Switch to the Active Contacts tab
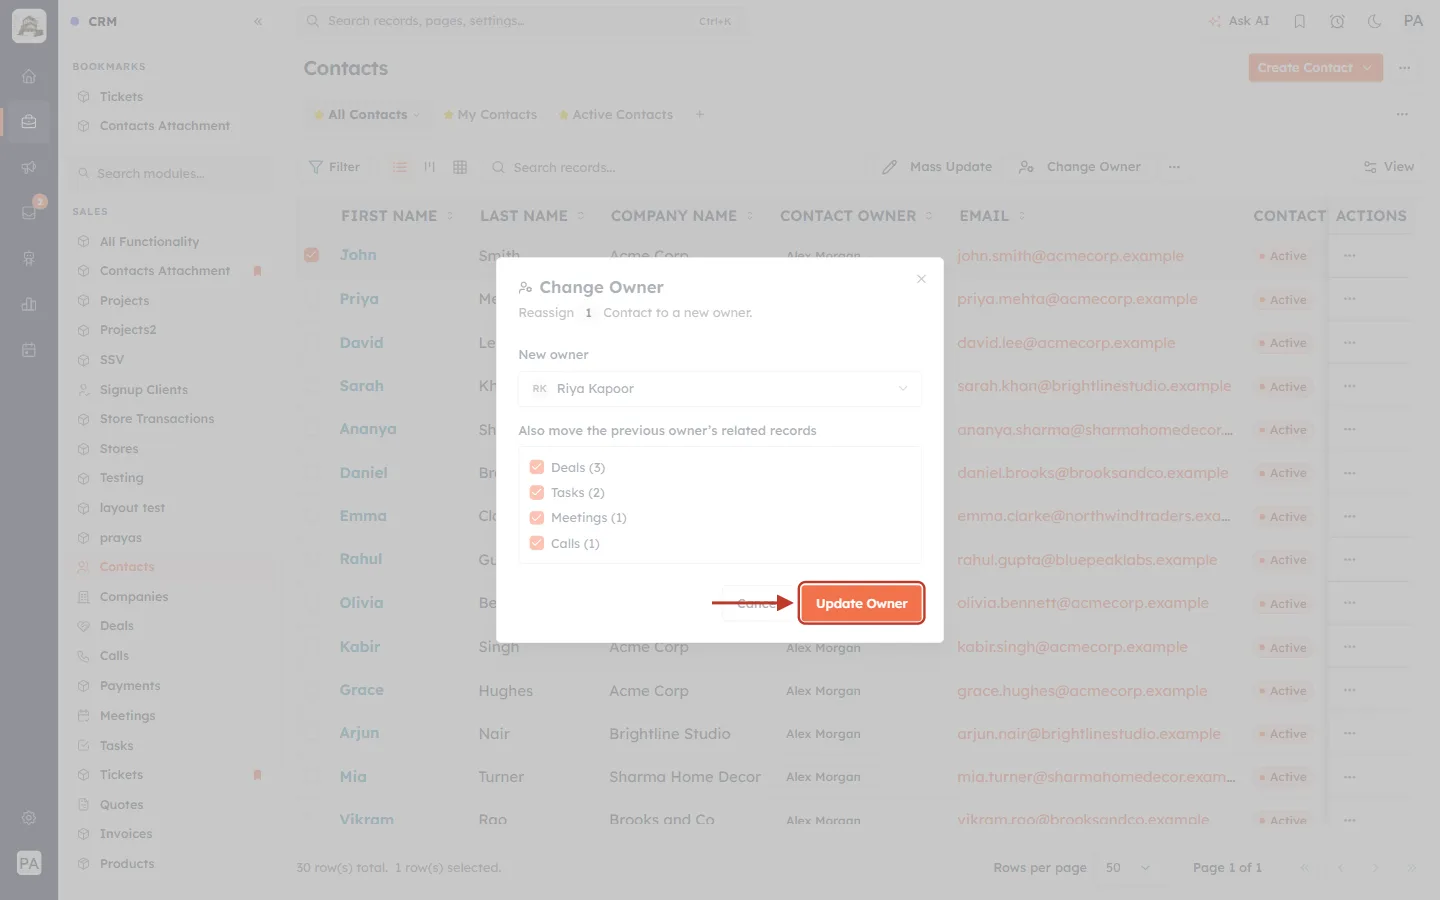Image resolution: width=1440 pixels, height=900 pixels. (616, 115)
